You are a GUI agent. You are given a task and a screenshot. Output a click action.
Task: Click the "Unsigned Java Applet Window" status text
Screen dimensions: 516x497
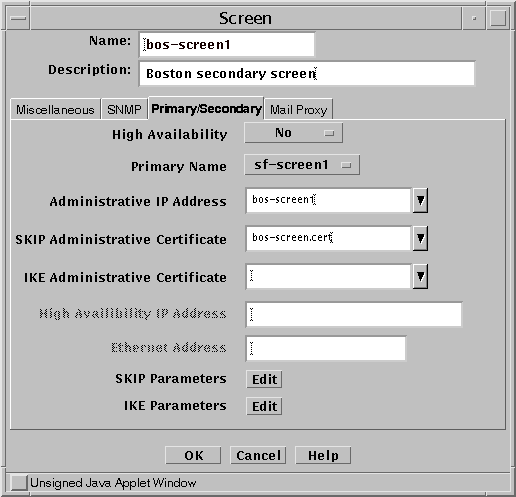113,483
